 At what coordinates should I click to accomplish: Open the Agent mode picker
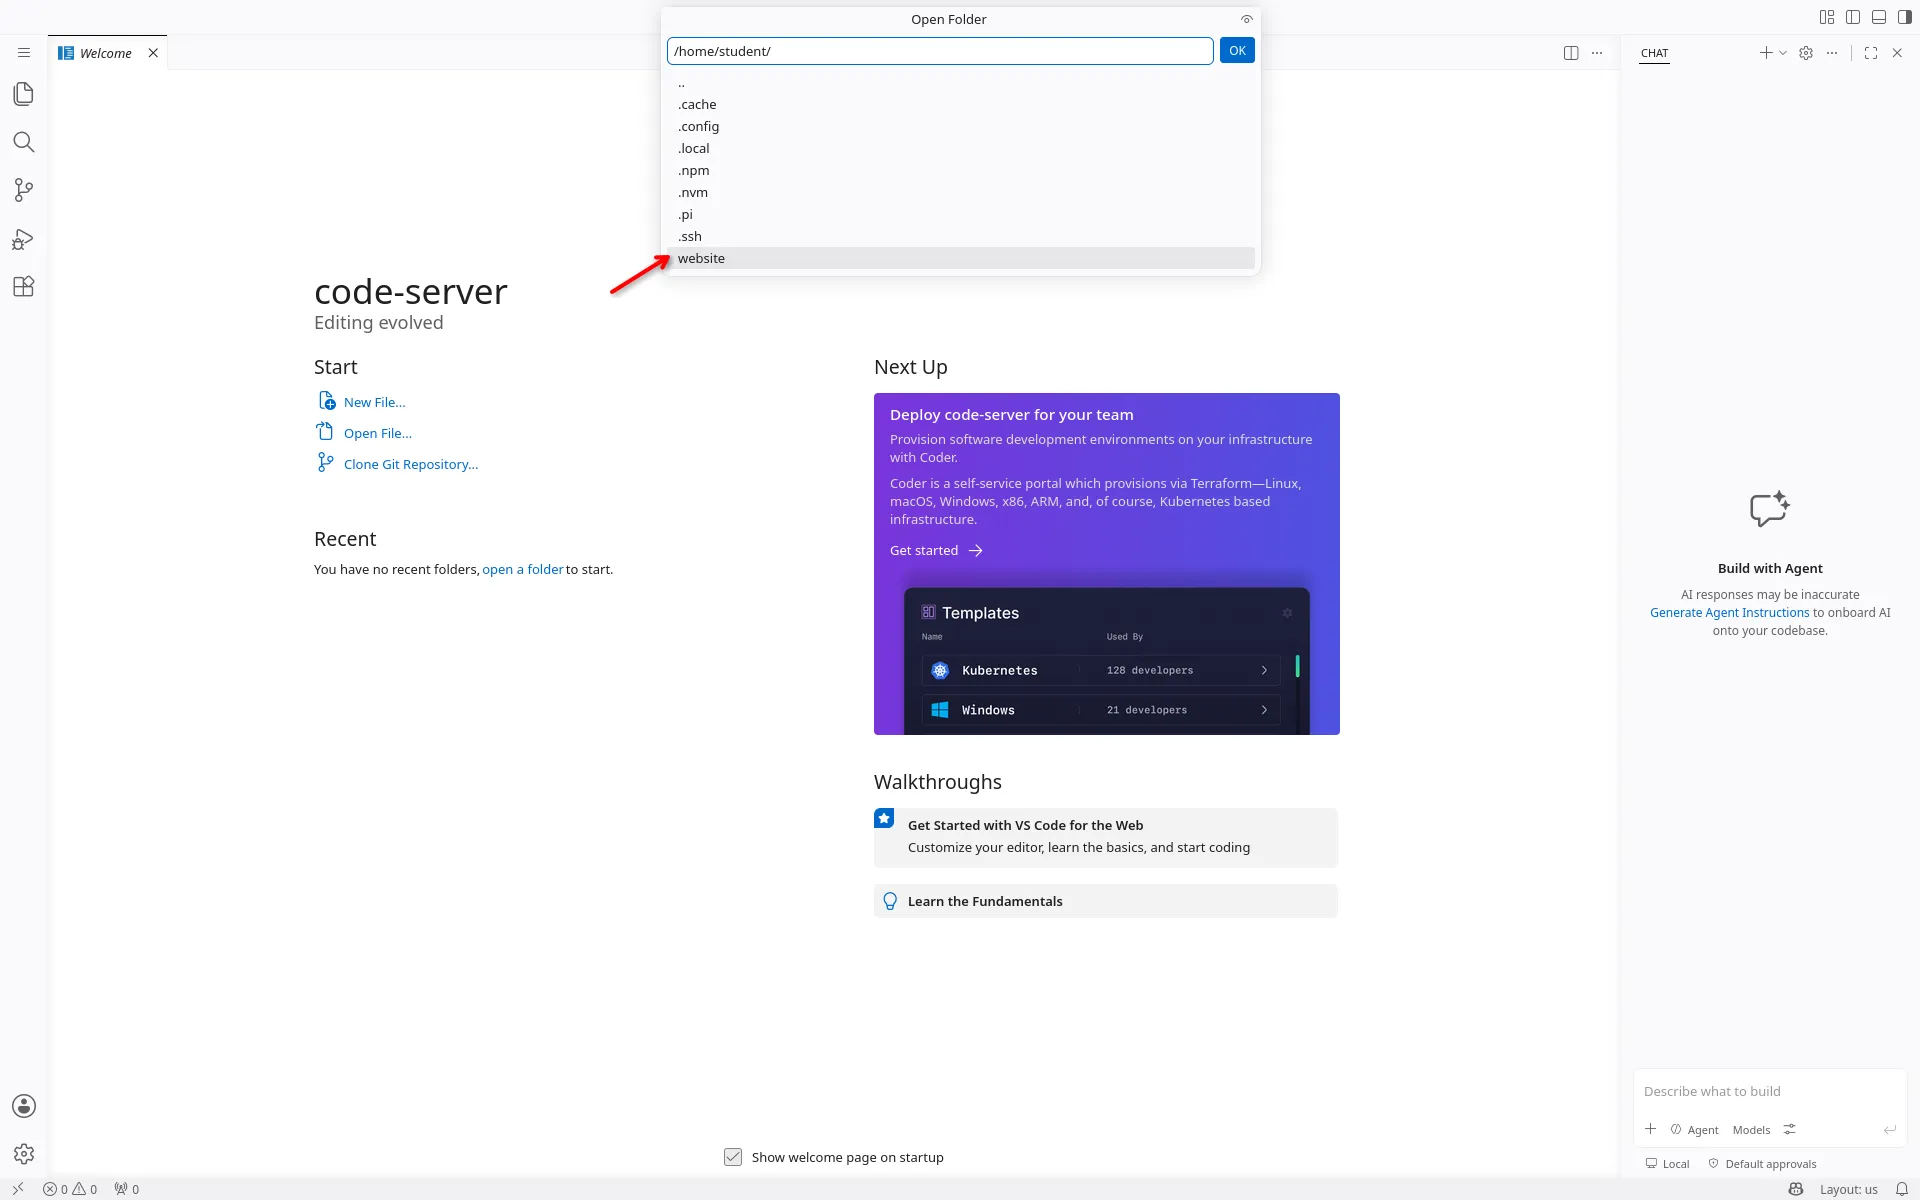[x=1695, y=1130]
